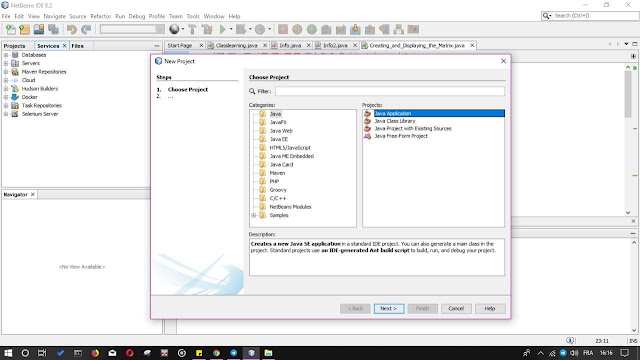Click the Pause debugger toolbar icon
The width and height of the screenshot is (640, 360).
297,29
